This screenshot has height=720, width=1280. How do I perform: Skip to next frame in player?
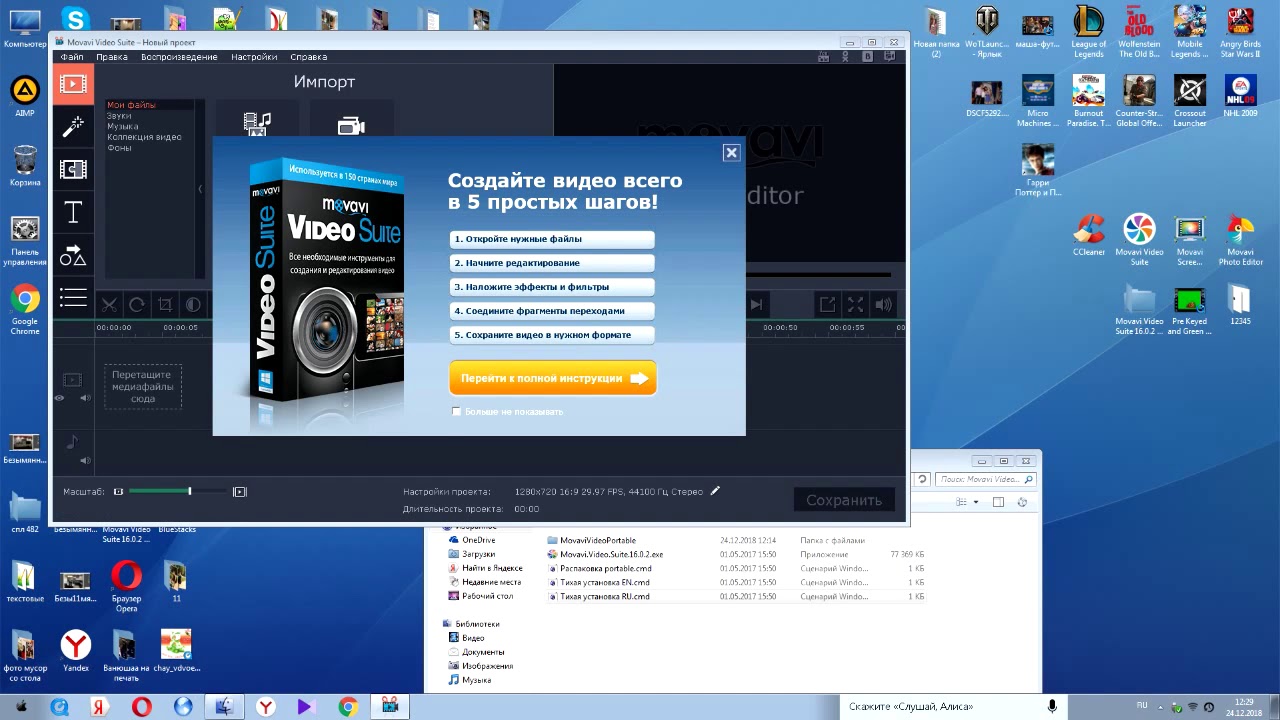point(757,305)
